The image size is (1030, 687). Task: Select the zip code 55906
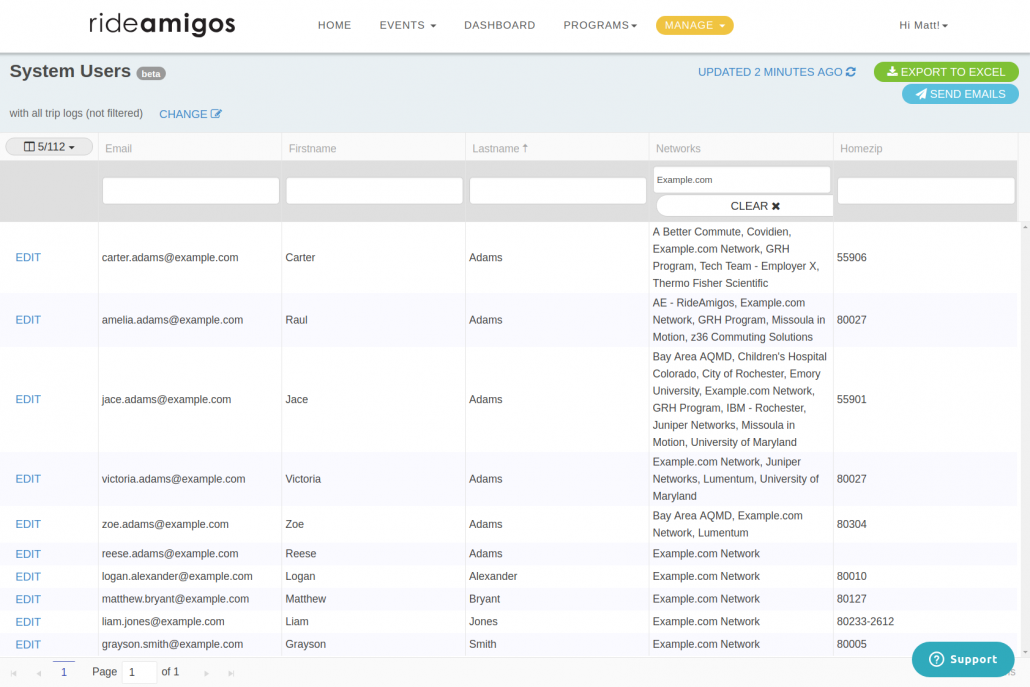point(851,257)
